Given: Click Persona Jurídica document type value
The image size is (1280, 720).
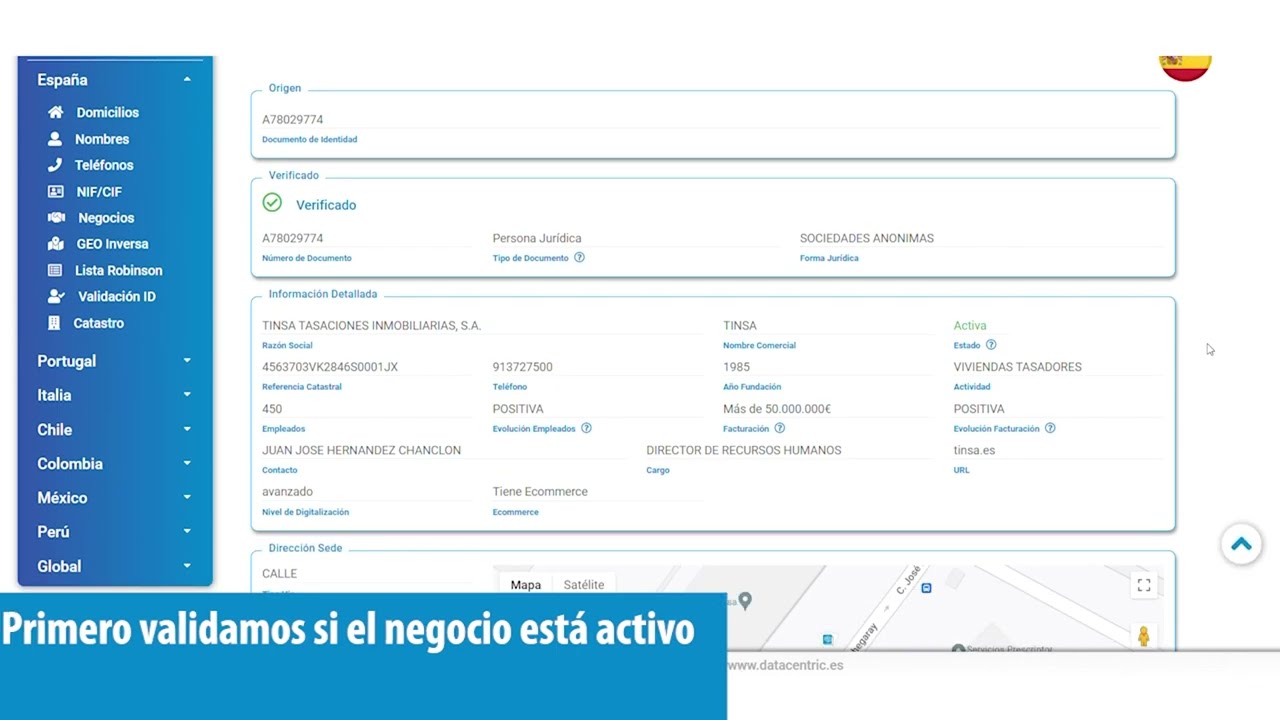Looking at the screenshot, I should click(x=537, y=238).
